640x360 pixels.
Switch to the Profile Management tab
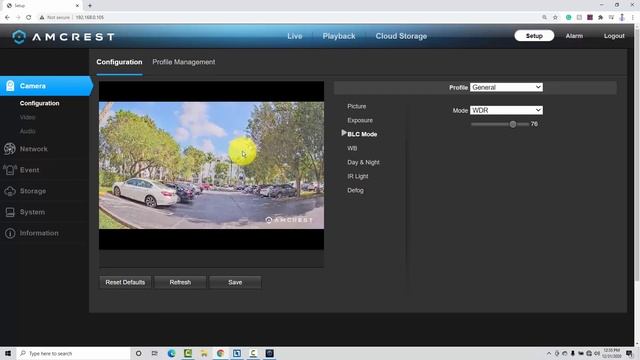(x=184, y=62)
